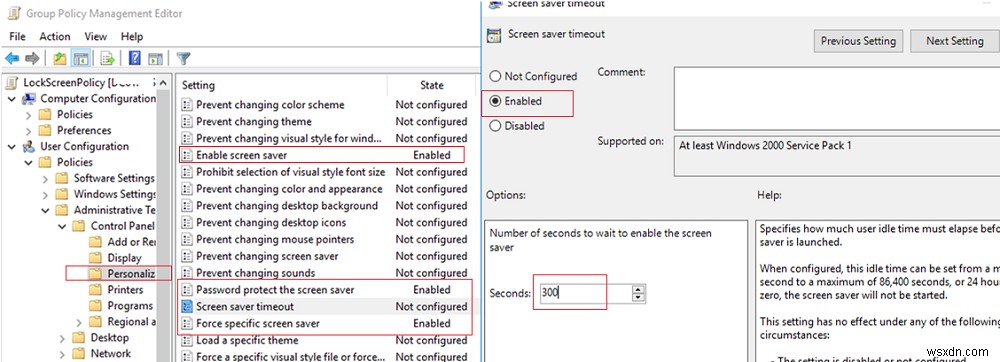Open the Help menu

pos(132,36)
